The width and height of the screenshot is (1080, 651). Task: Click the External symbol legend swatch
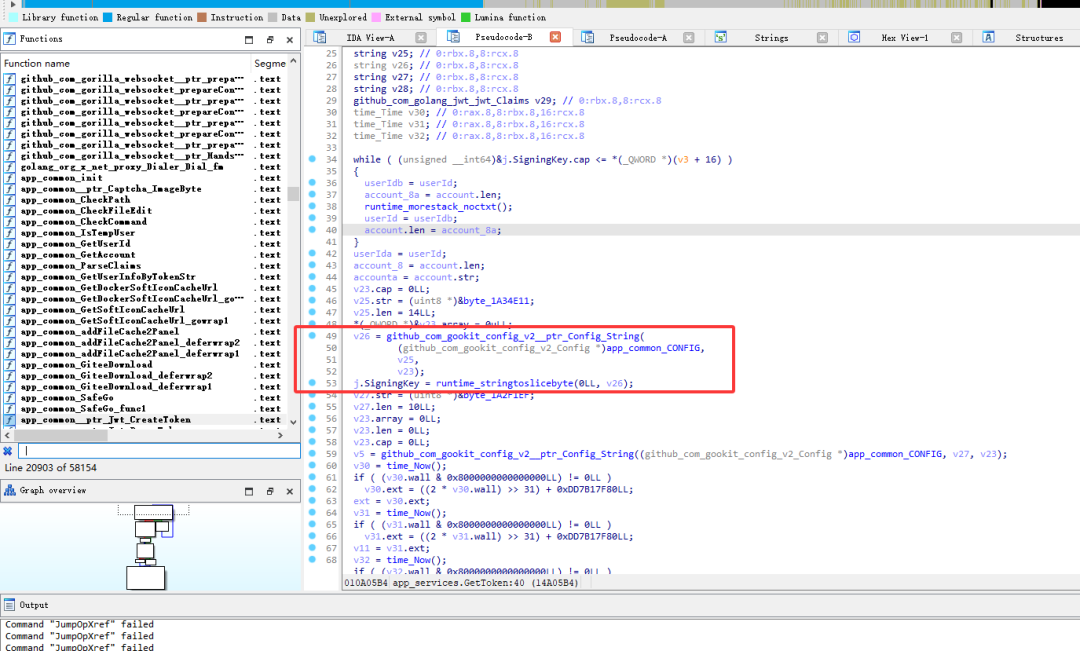coord(376,17)
